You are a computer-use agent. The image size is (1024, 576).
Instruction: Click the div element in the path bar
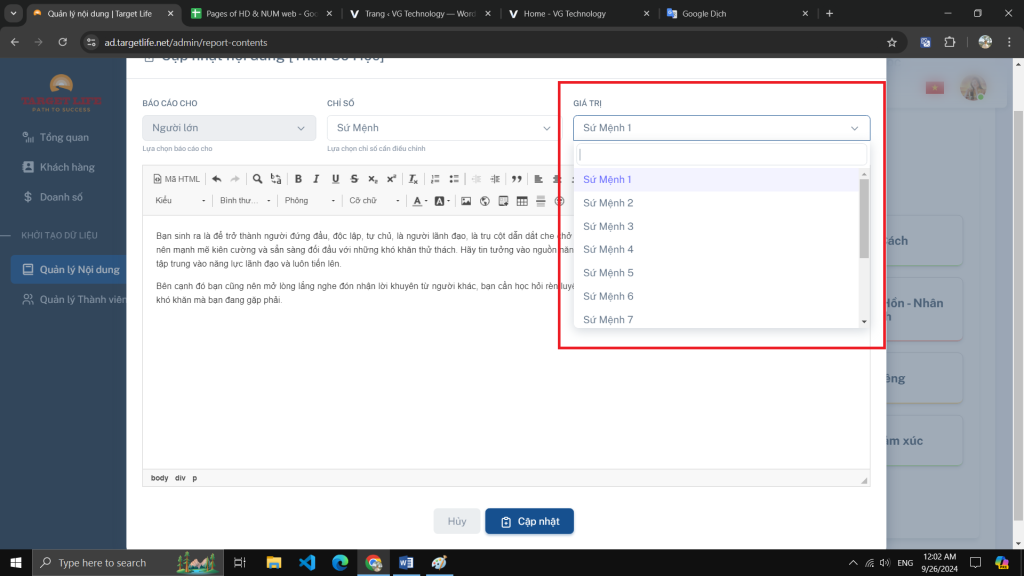(x=180, y=478)
